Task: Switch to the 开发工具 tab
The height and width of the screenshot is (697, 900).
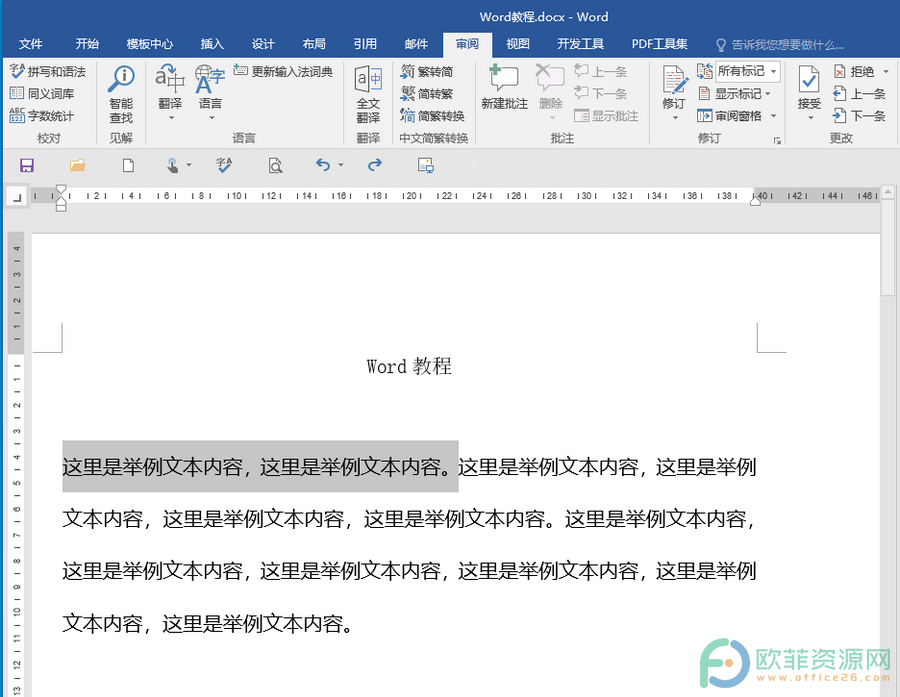Action: [580, 44]
